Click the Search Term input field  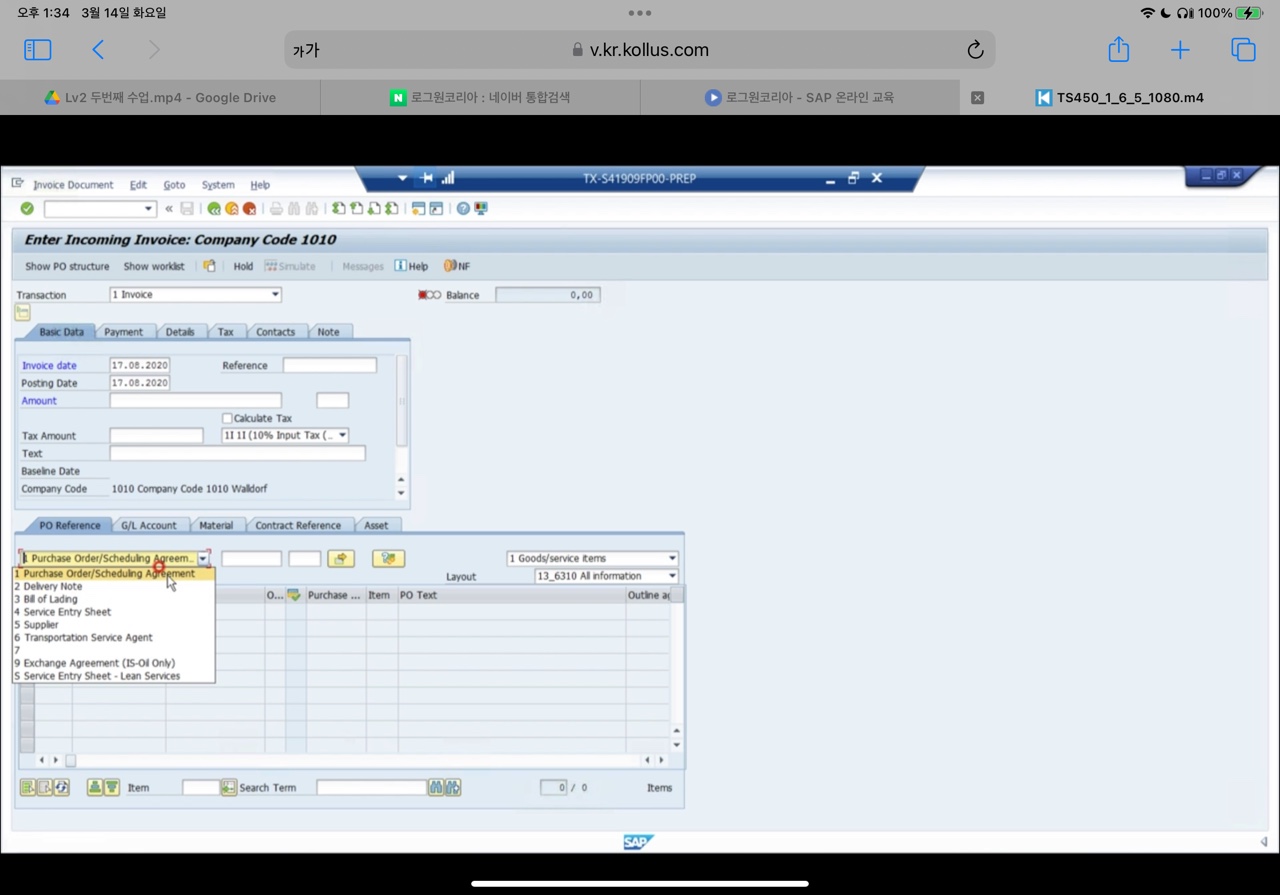(371, 788)
